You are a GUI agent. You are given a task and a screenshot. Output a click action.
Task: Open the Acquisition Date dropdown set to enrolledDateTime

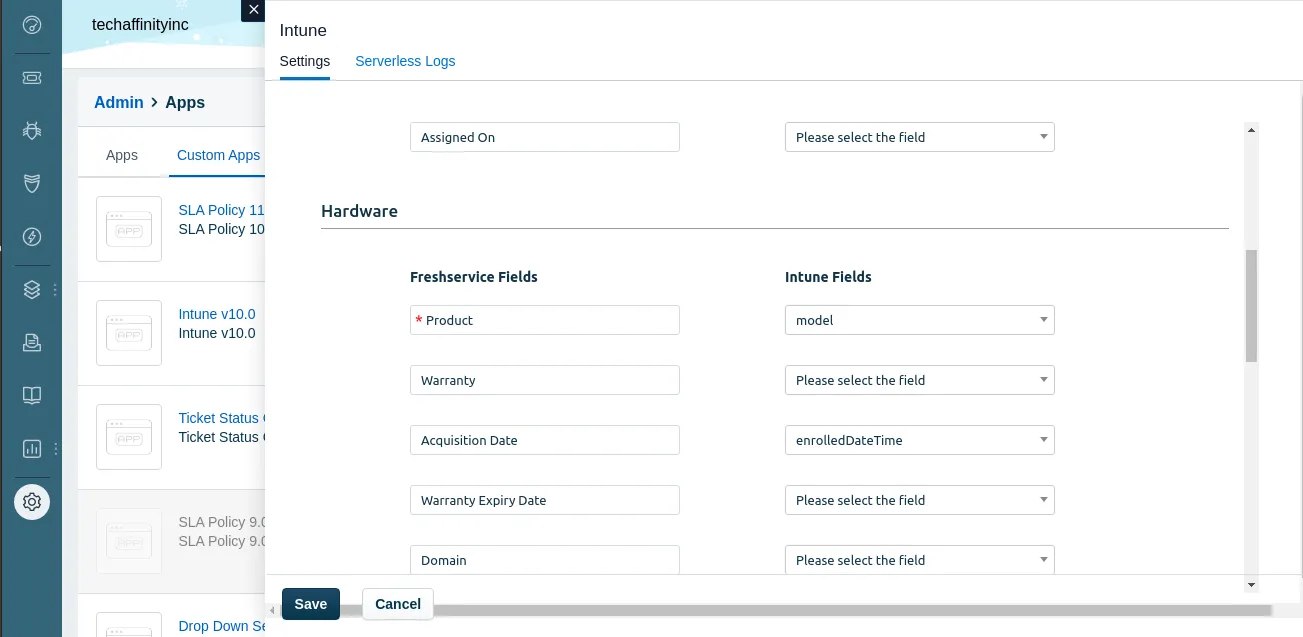[x=920, y=440]
